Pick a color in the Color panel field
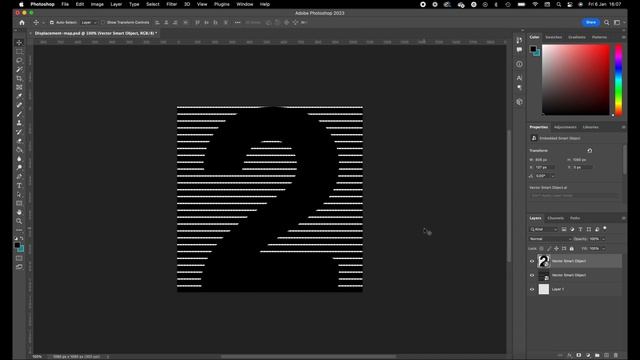640x360 pixels. coord(576,80)
